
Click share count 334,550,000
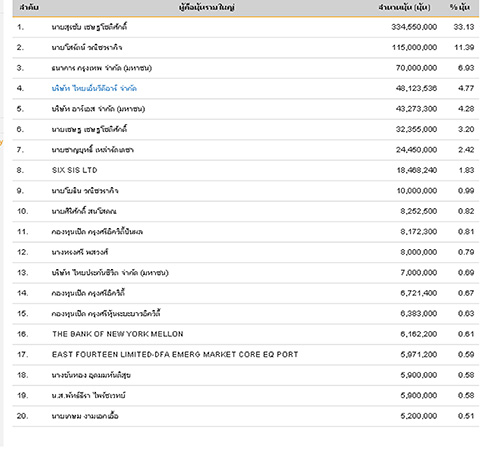414,27
